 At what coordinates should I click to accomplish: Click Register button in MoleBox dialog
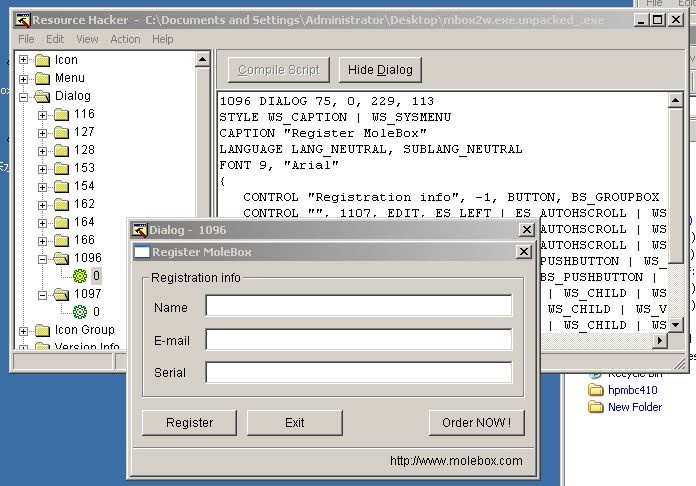[189, 423]
